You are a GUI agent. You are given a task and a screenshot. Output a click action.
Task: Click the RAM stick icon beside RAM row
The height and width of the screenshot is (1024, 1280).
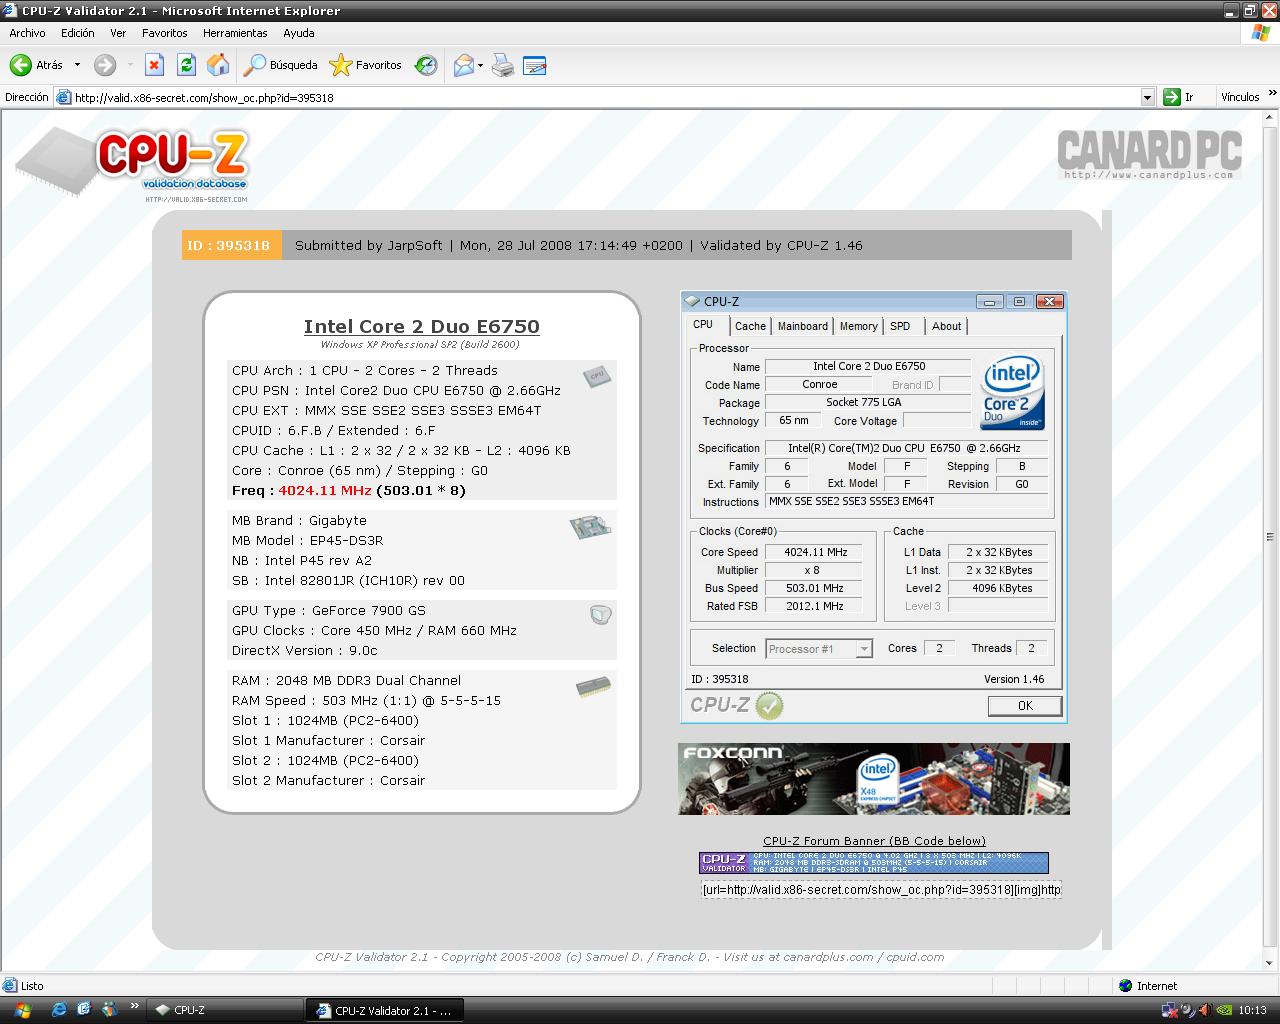click(x=594, y=687)
